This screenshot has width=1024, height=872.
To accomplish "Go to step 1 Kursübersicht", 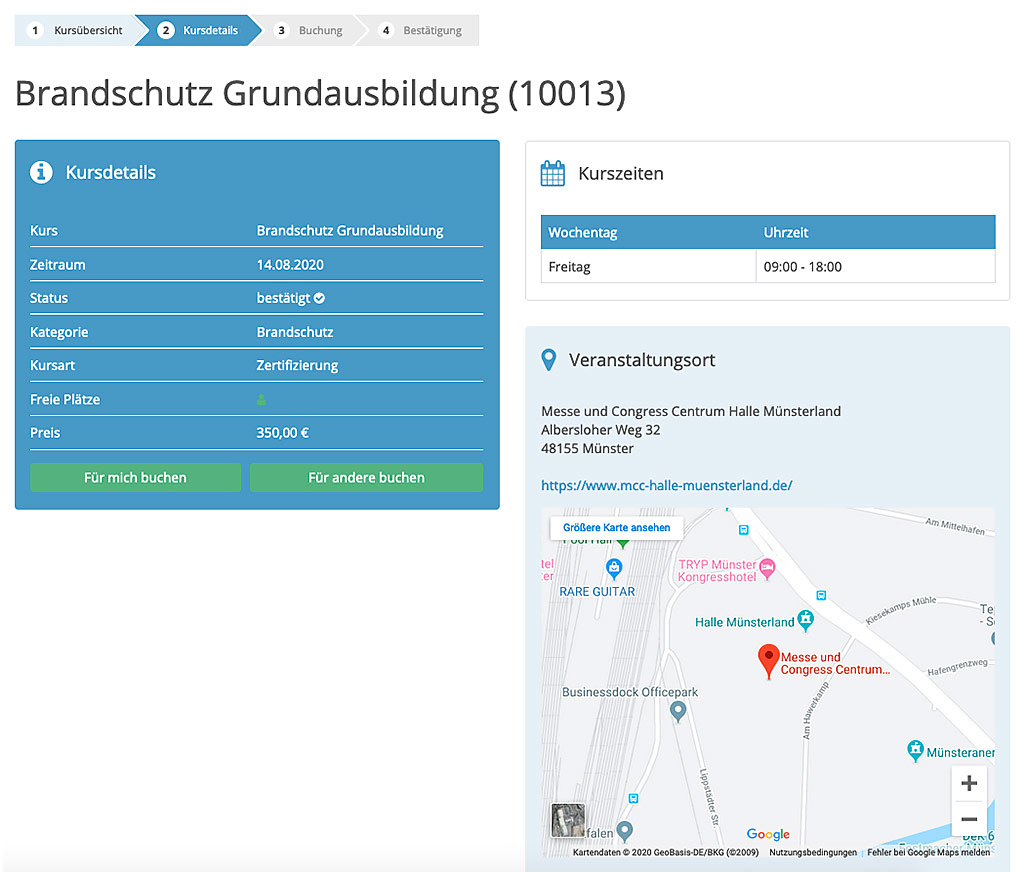I will tap(76, 30).
